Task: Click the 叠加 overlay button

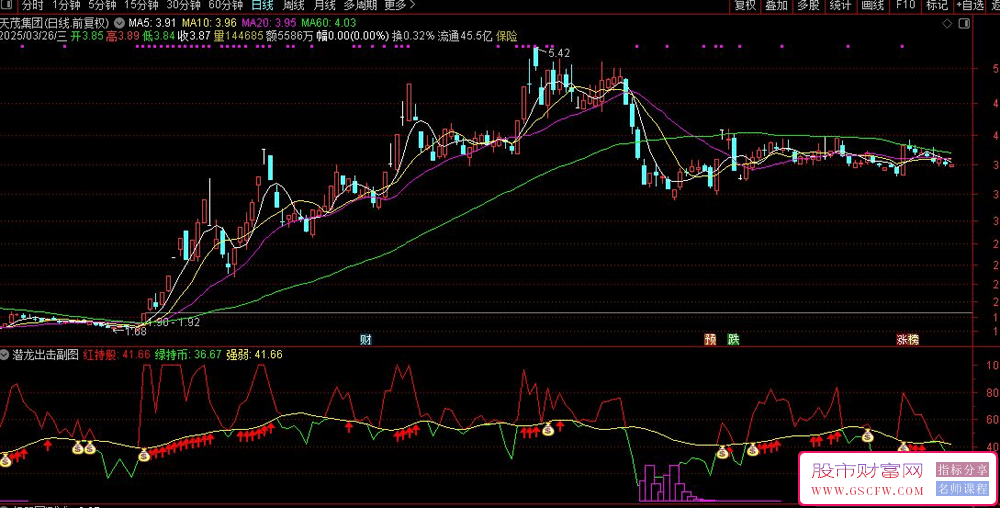Action: 776,6
